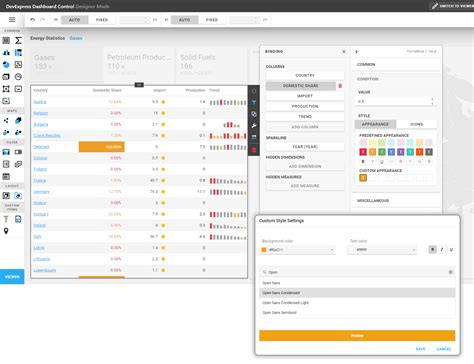Screen dimensions: 474x364
Task: Open the Denmark link in the grid
Action: point(41,147)
